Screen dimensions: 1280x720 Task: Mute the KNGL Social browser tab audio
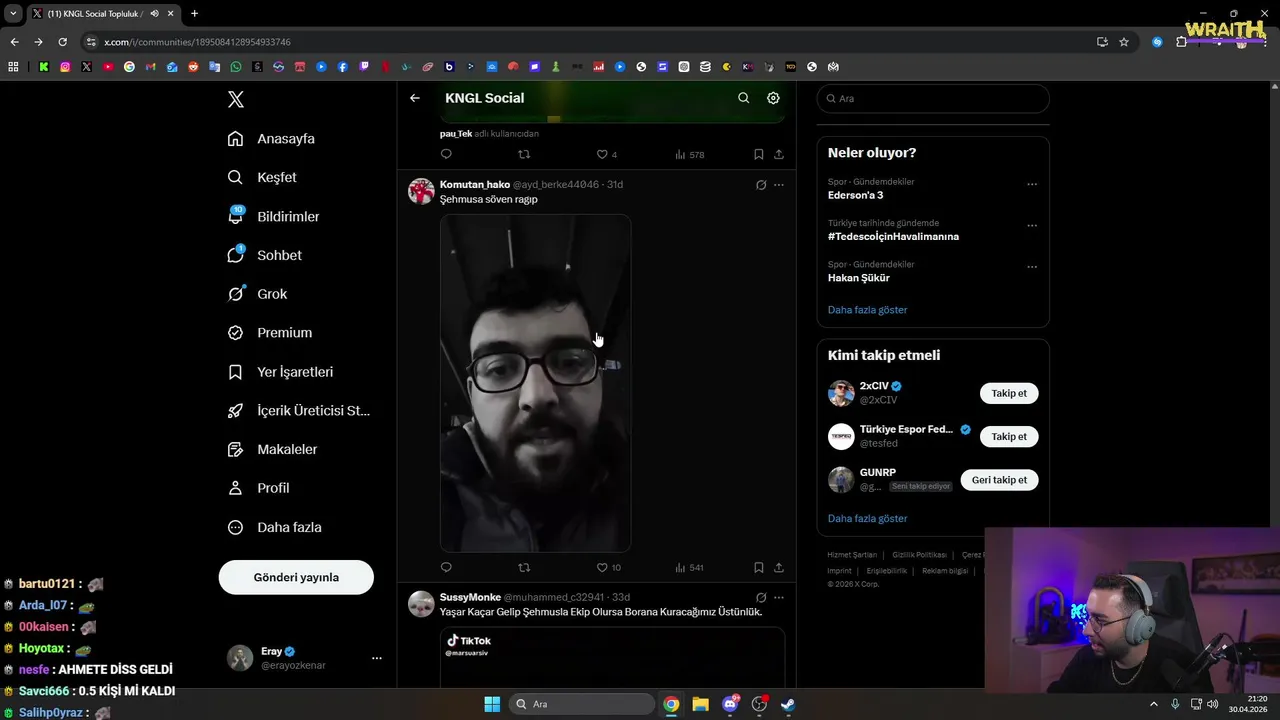154,13
